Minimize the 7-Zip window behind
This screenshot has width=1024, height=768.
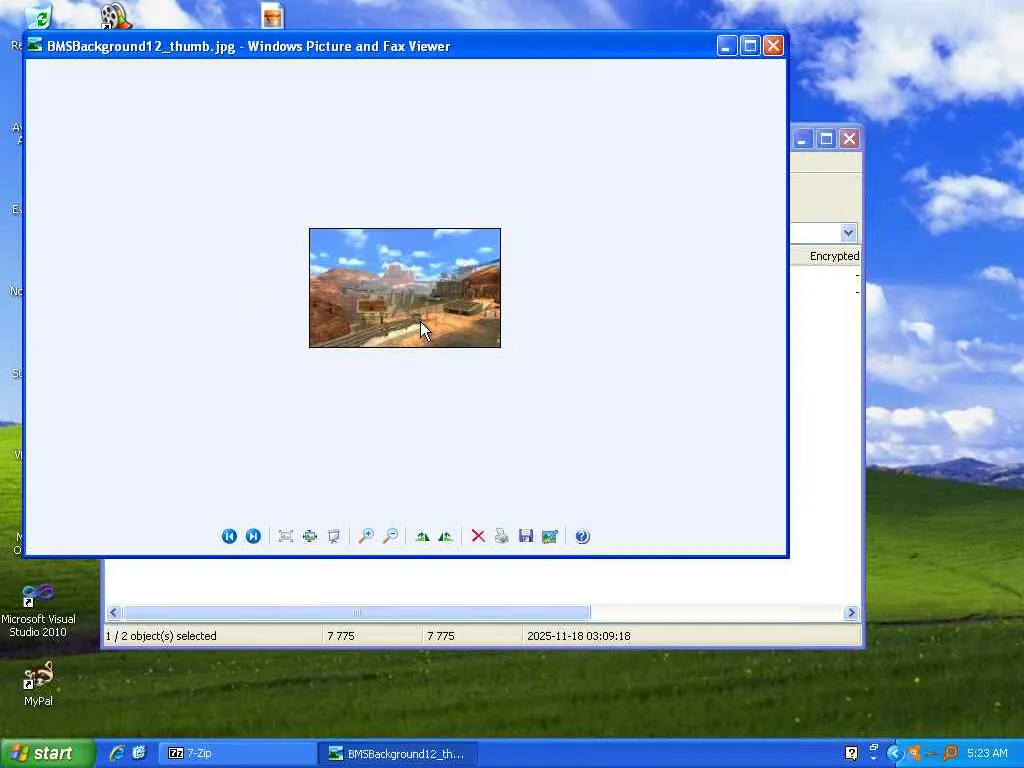coord(803,138)
